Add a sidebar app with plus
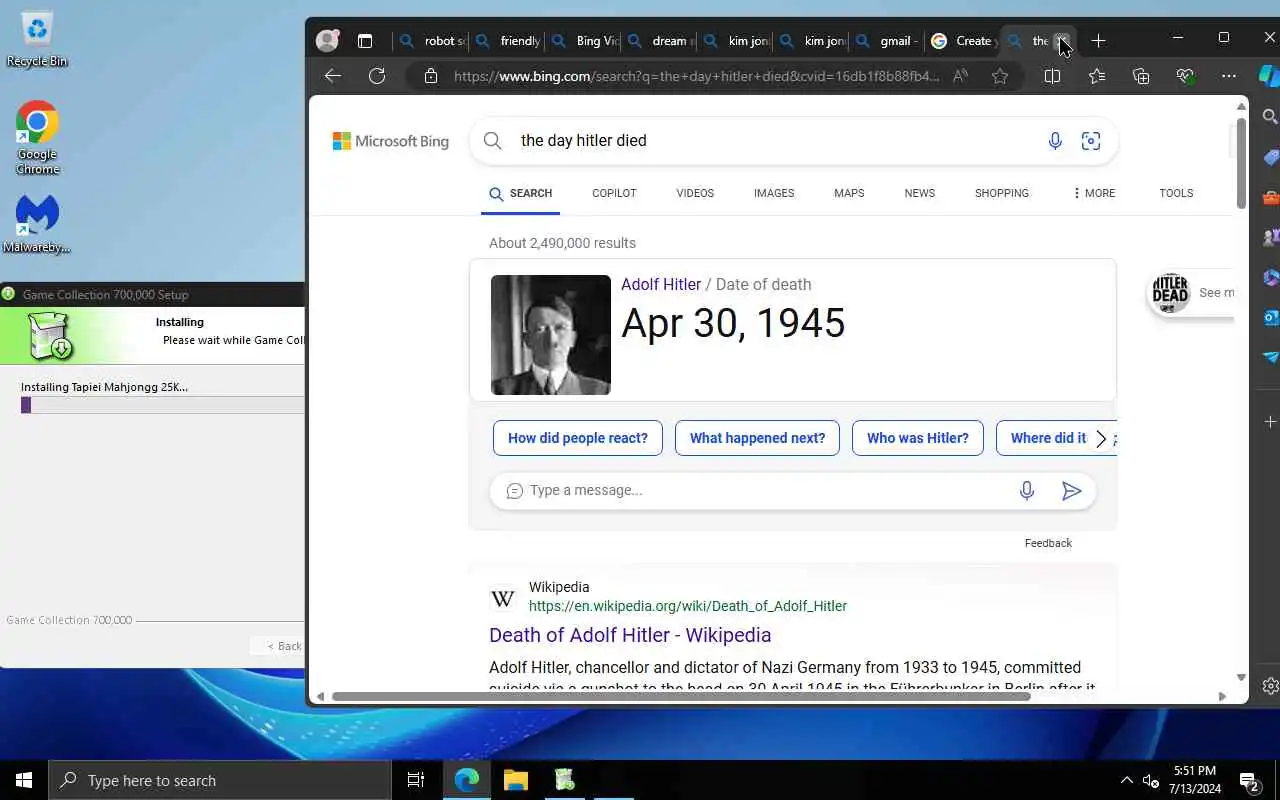 (x=1270, y=422)
